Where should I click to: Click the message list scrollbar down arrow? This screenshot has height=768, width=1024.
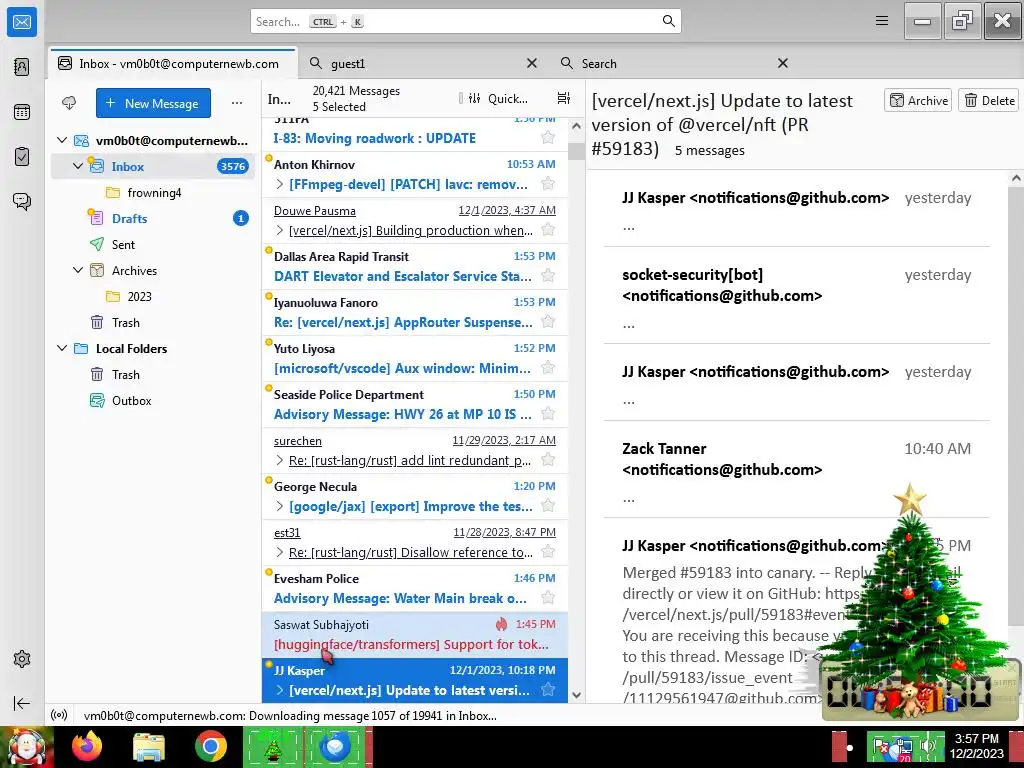click(576, 696)
